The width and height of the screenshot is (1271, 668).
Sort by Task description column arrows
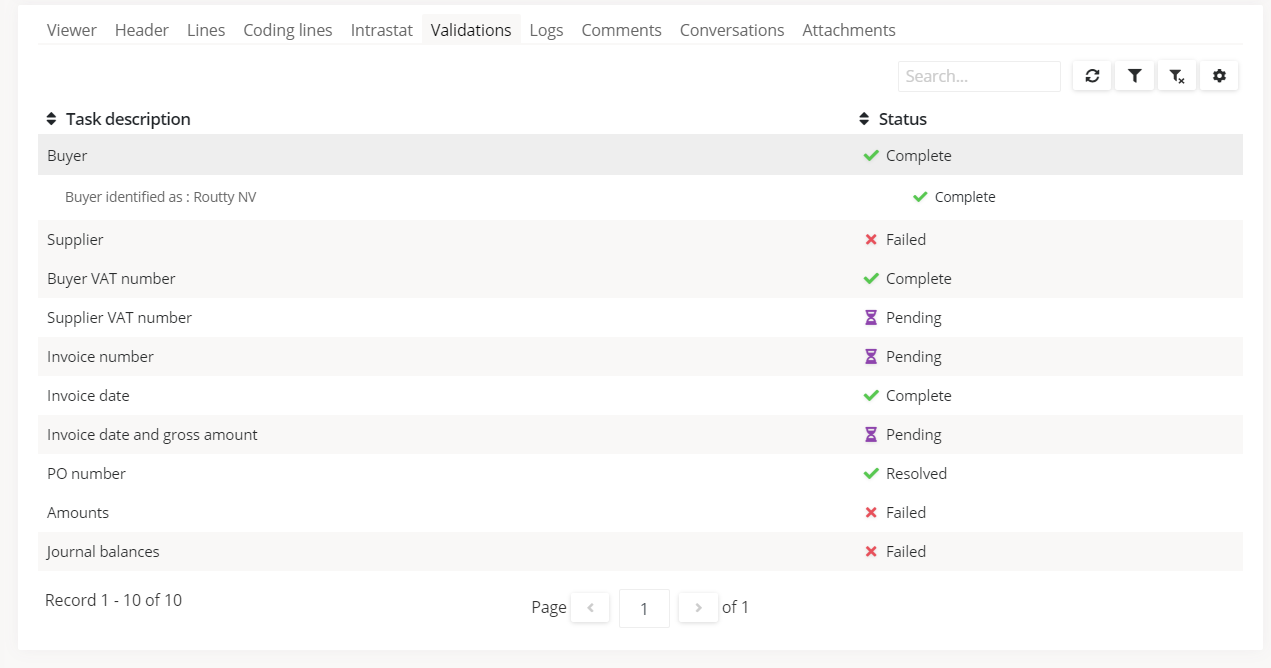[x=52, y=119]
